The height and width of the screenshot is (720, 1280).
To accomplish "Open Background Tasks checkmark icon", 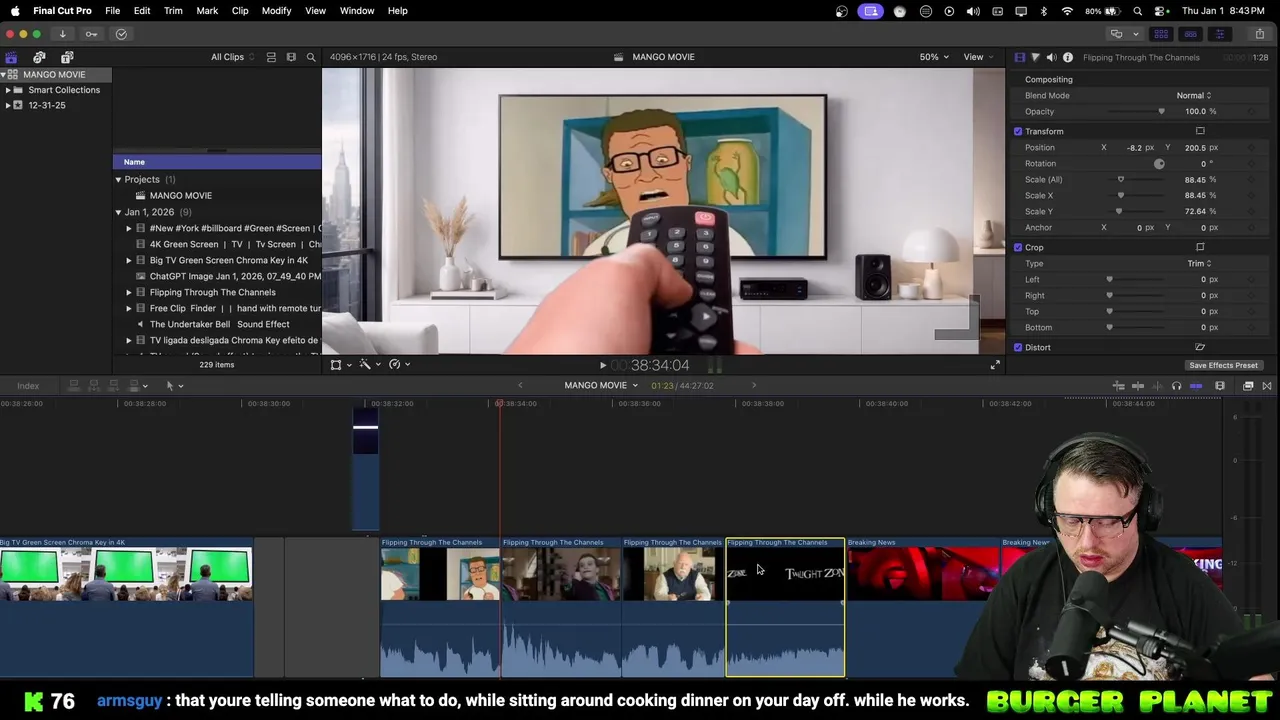I will 121,34.
